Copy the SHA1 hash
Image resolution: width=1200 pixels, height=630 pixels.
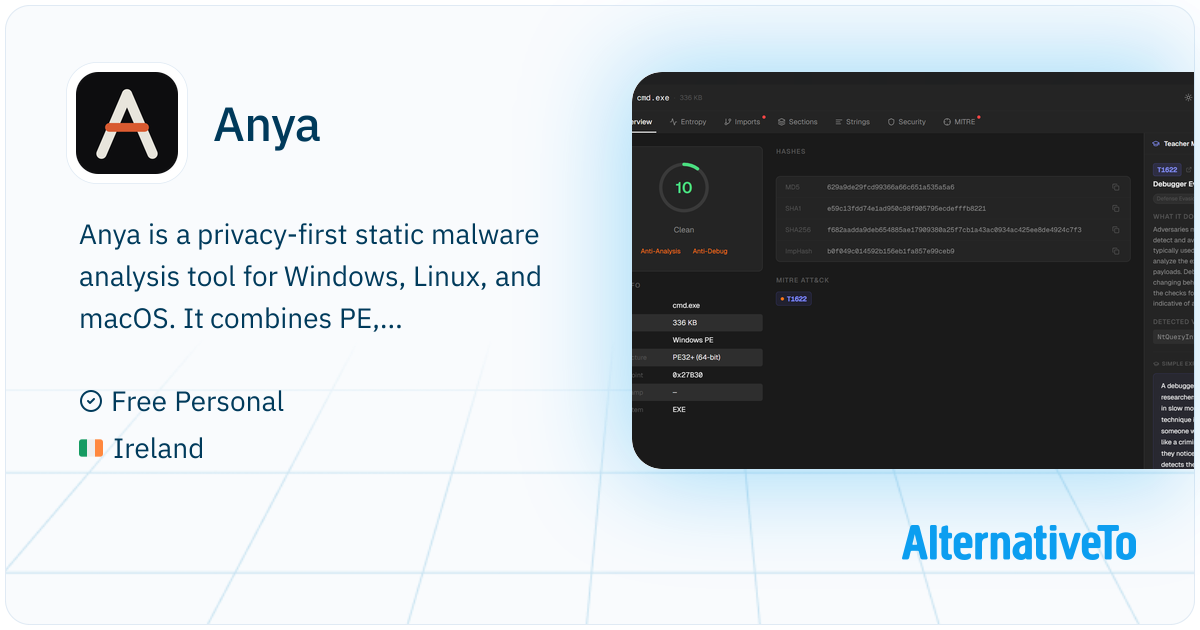1116,208
